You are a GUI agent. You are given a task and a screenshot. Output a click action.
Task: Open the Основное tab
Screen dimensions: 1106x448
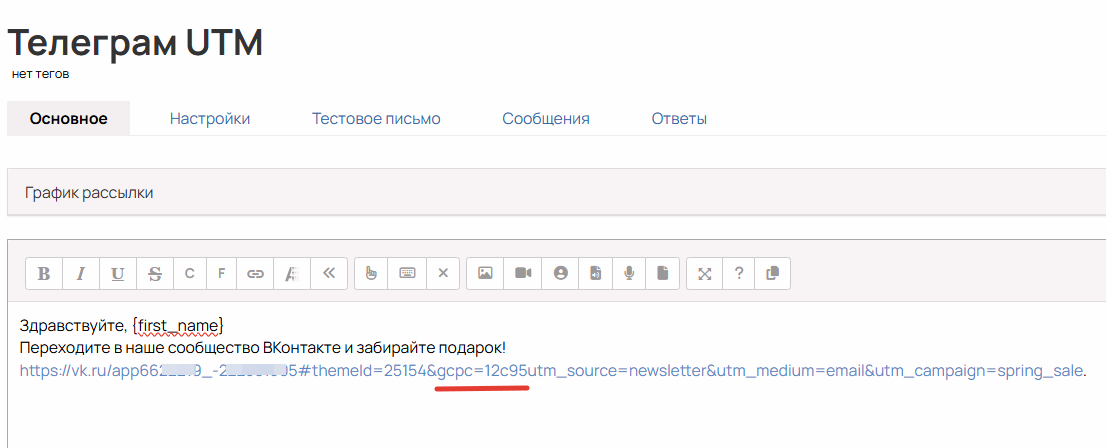(x=68, y=119)
